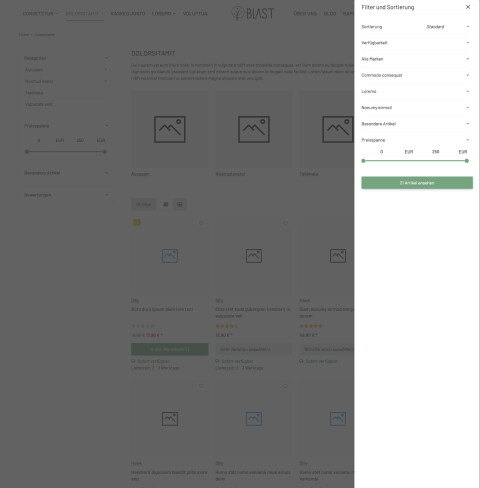Click second product's variant selection button
Screen dimensions: 480x488
254,349
